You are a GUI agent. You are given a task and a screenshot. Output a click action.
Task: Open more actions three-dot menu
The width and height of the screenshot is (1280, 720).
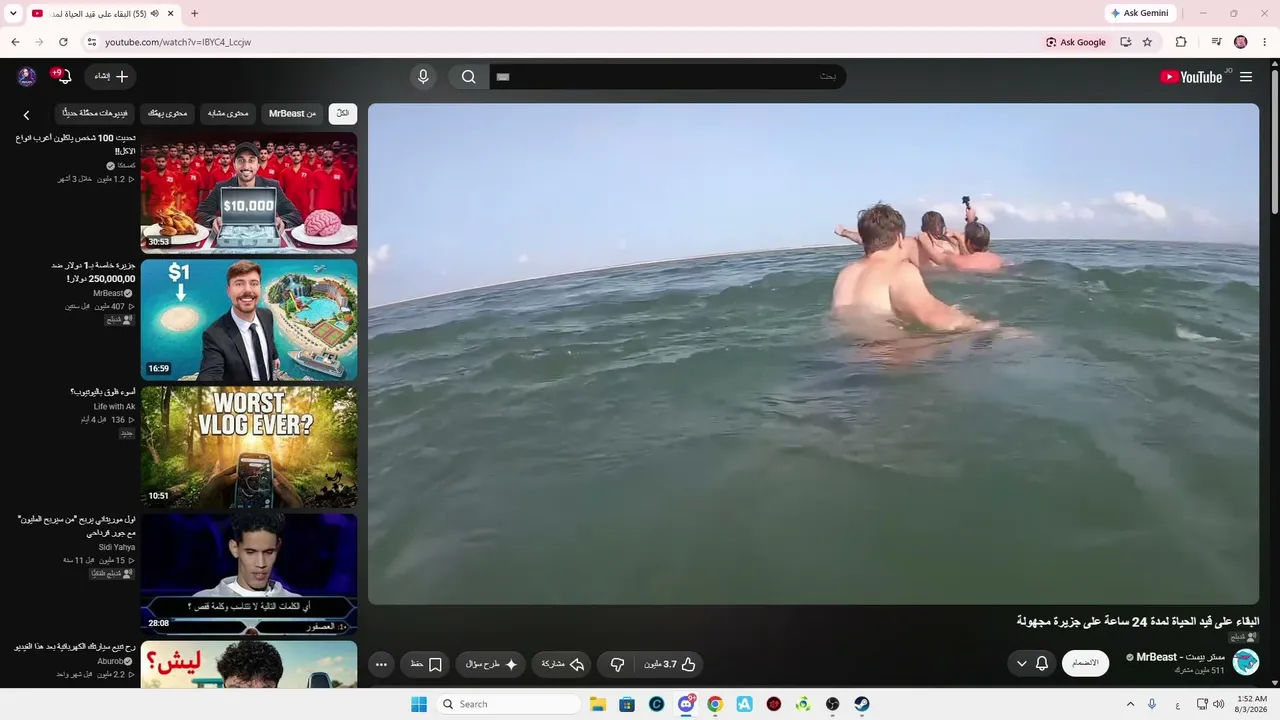coord(381,664)
